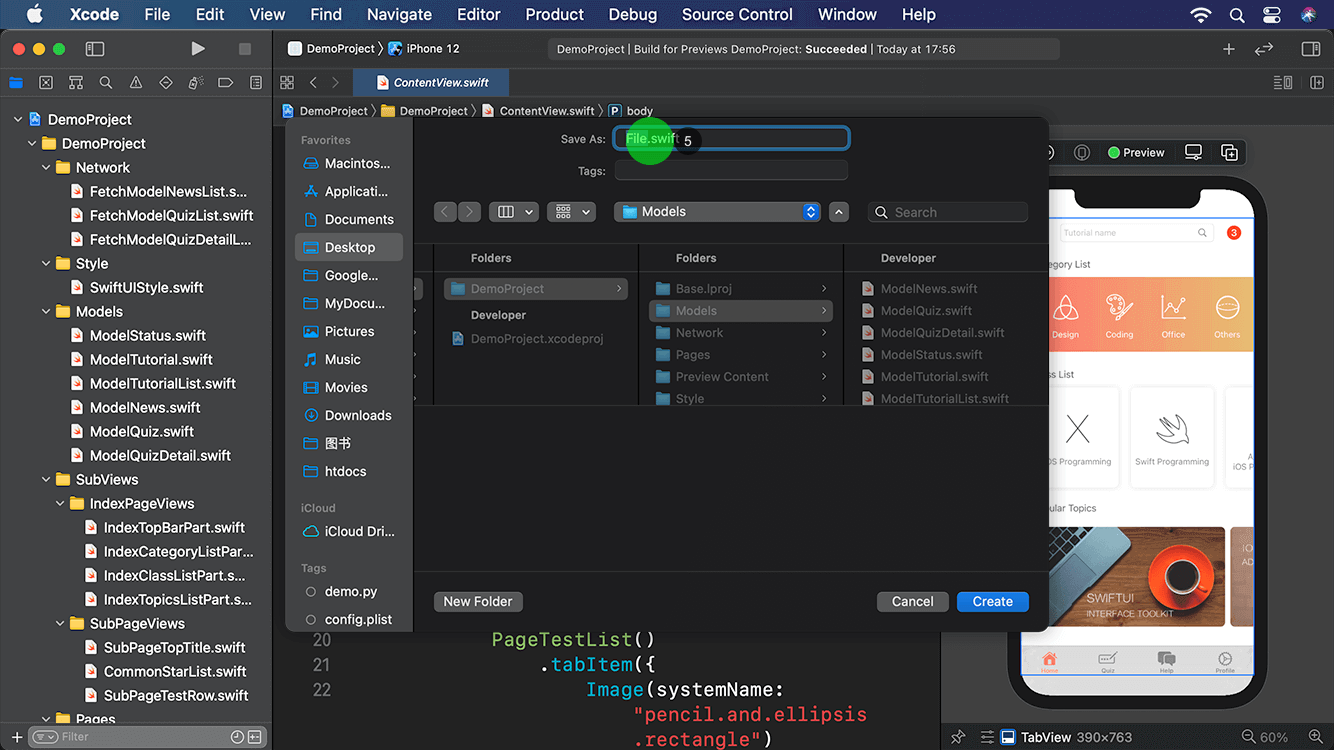1334x750 pixels.
Task: Open the File menu
Action: tap(157, 15)
